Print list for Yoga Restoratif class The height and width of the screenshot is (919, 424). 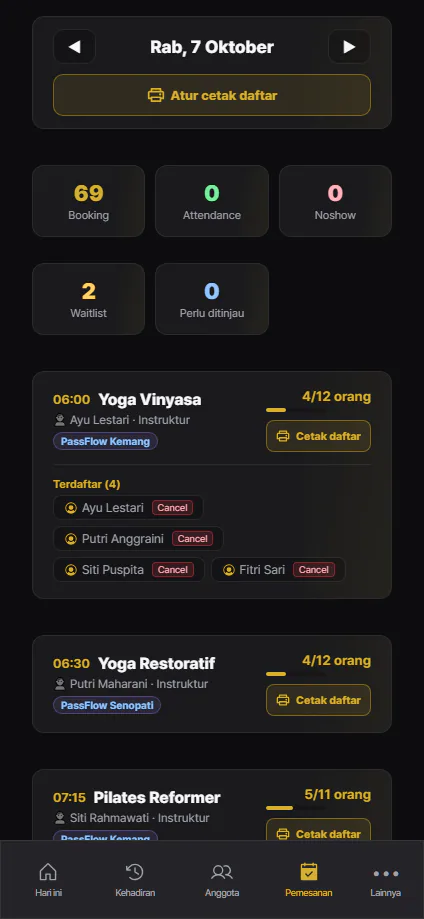tap(318, 700)
